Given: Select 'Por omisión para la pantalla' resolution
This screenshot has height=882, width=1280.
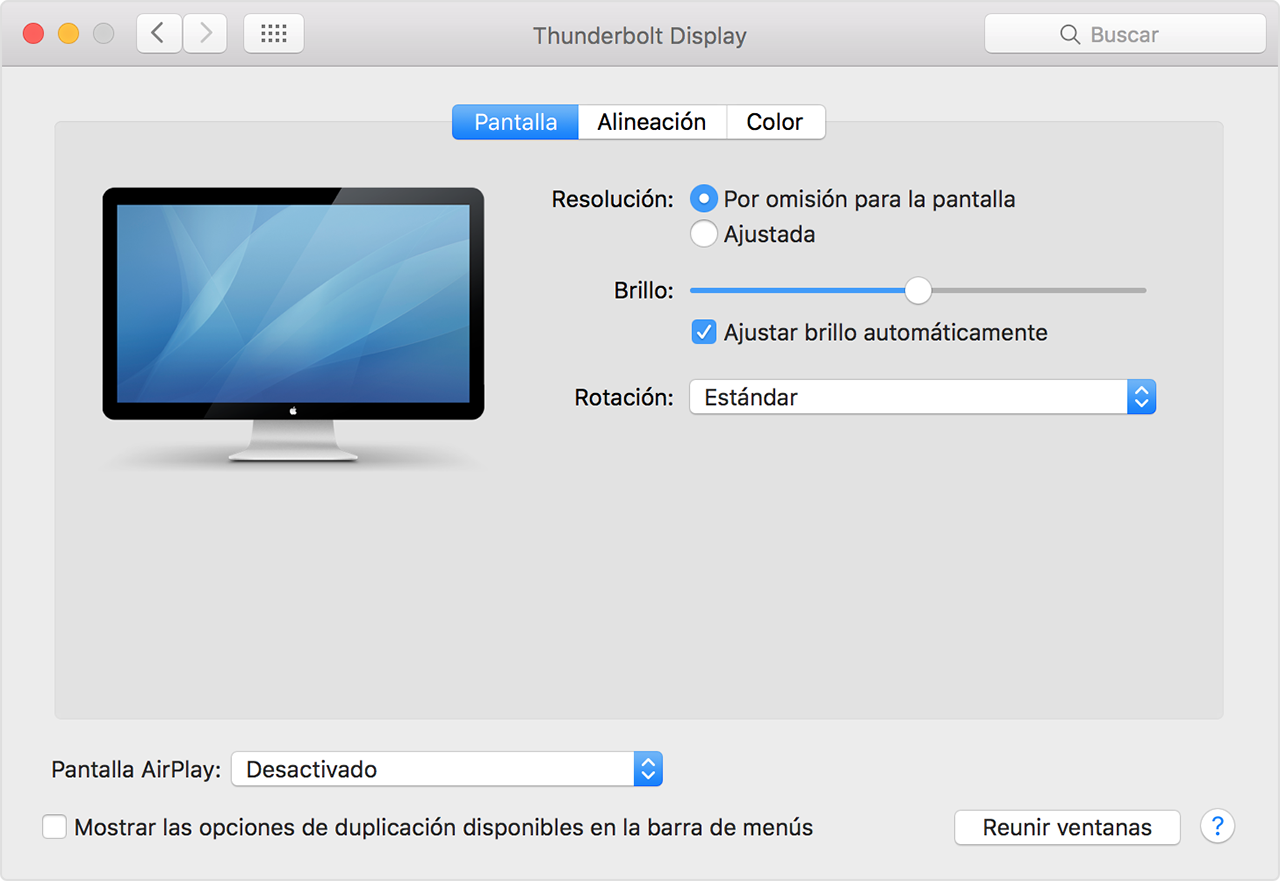Looking at the screenshot, I should click(704, 199).
